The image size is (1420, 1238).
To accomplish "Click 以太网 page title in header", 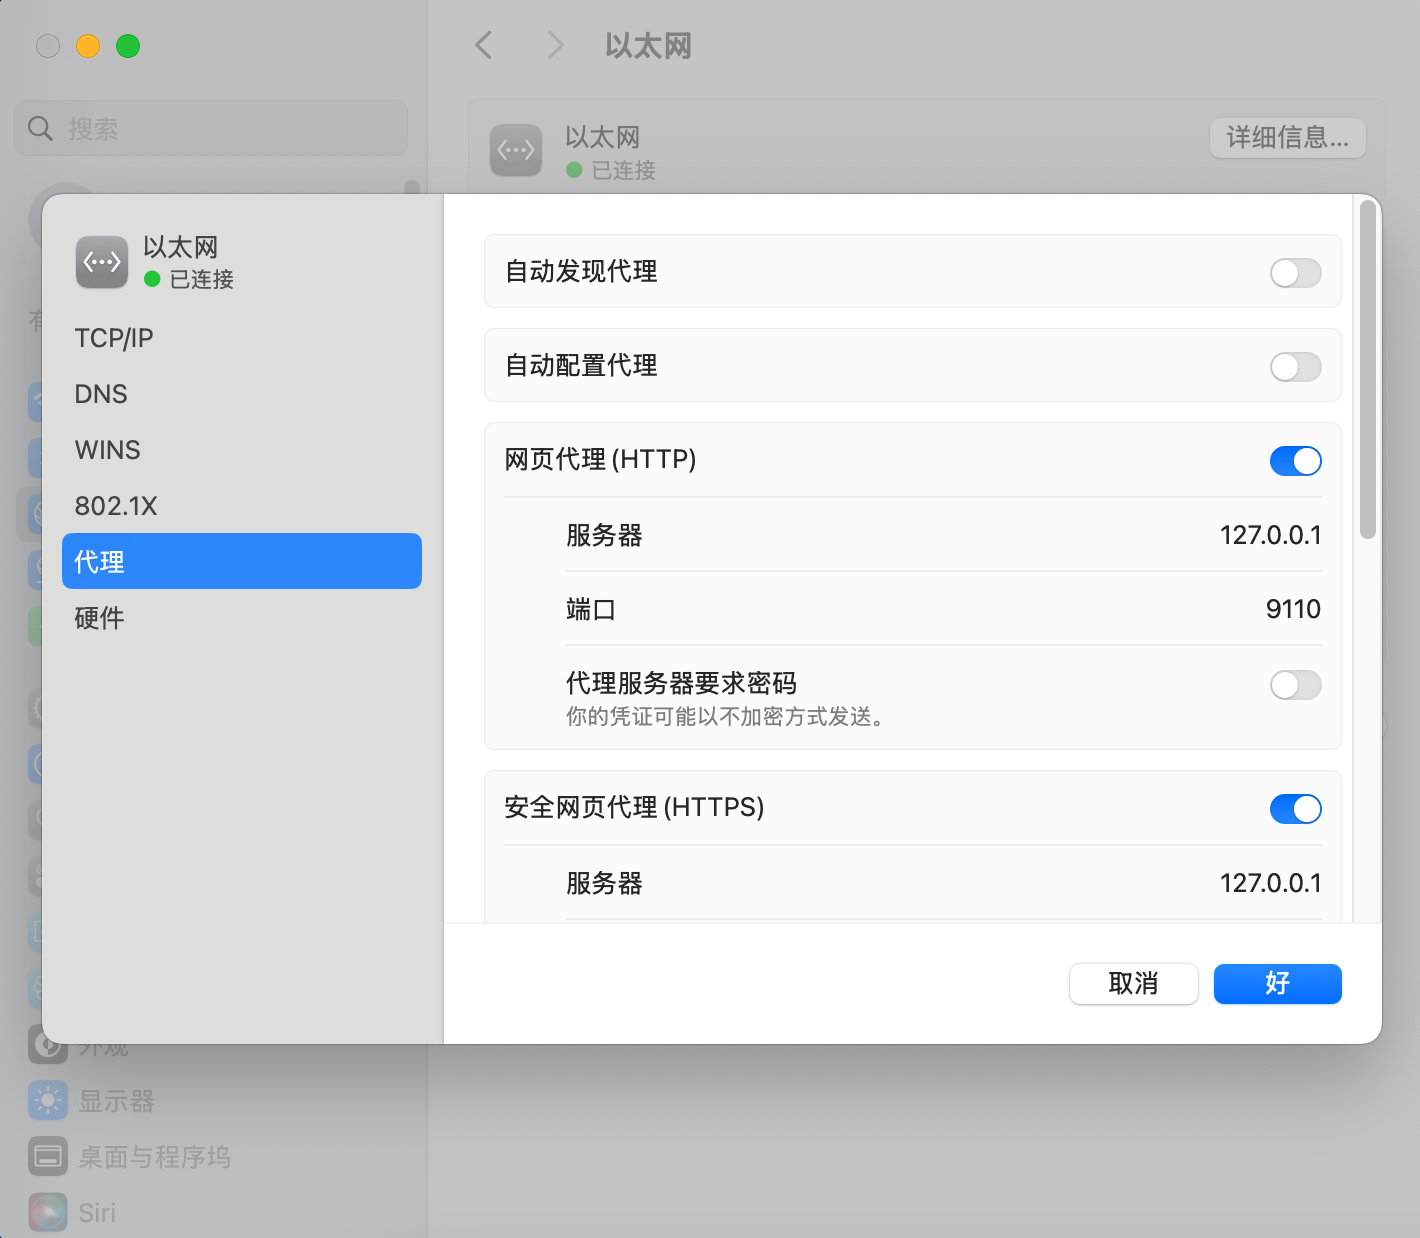I will click(648, 46).
